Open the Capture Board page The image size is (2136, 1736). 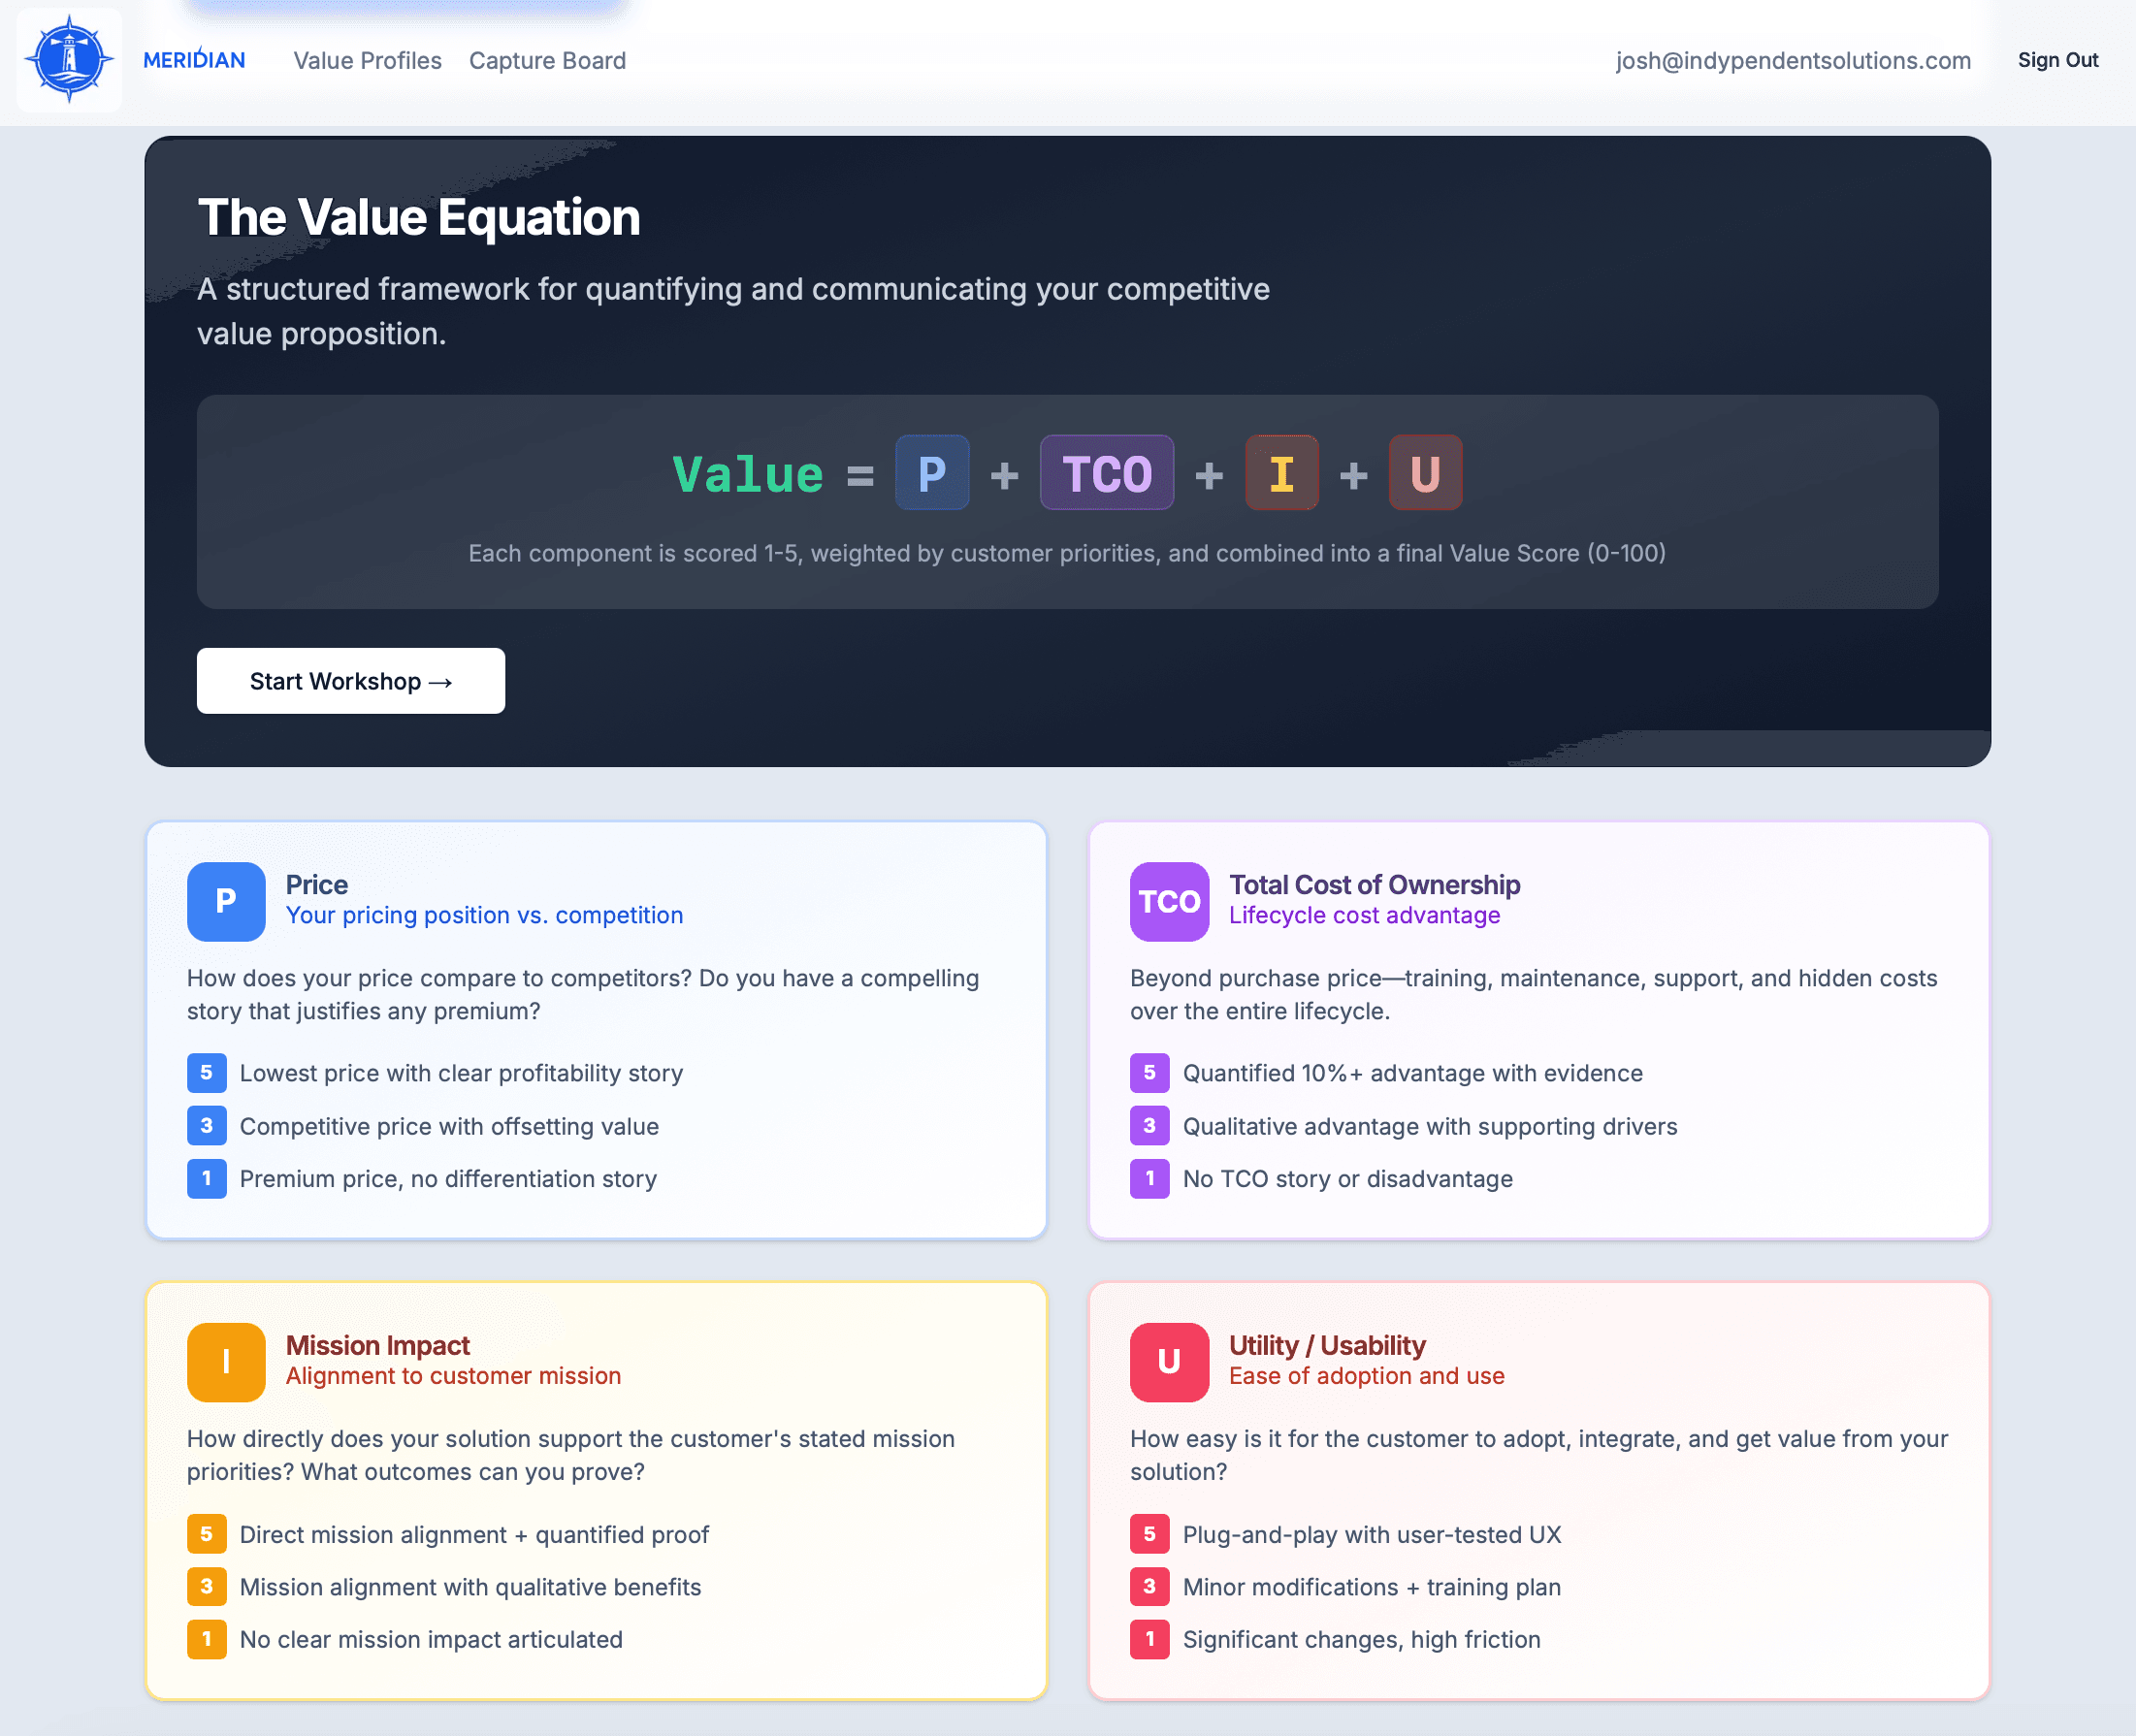[x=547, y=61]
